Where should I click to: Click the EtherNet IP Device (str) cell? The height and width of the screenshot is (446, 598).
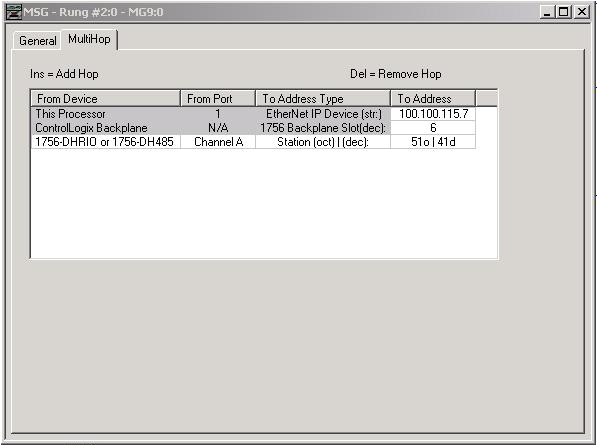323,114
